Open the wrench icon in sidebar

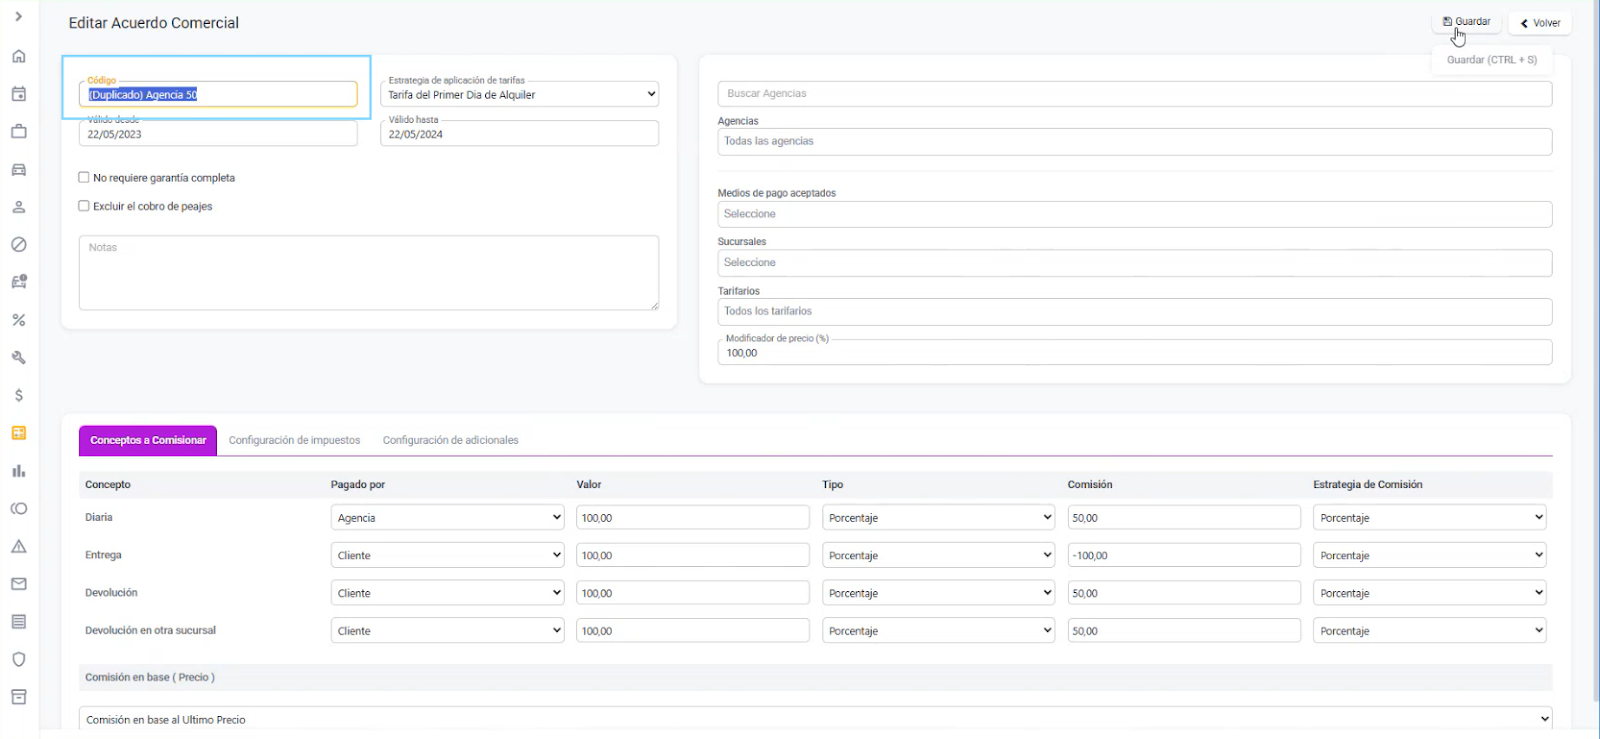coord(18,357)
